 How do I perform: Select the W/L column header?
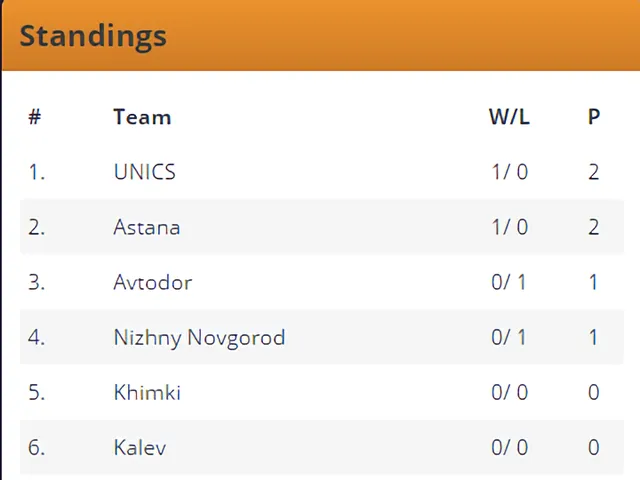[509, 117]
